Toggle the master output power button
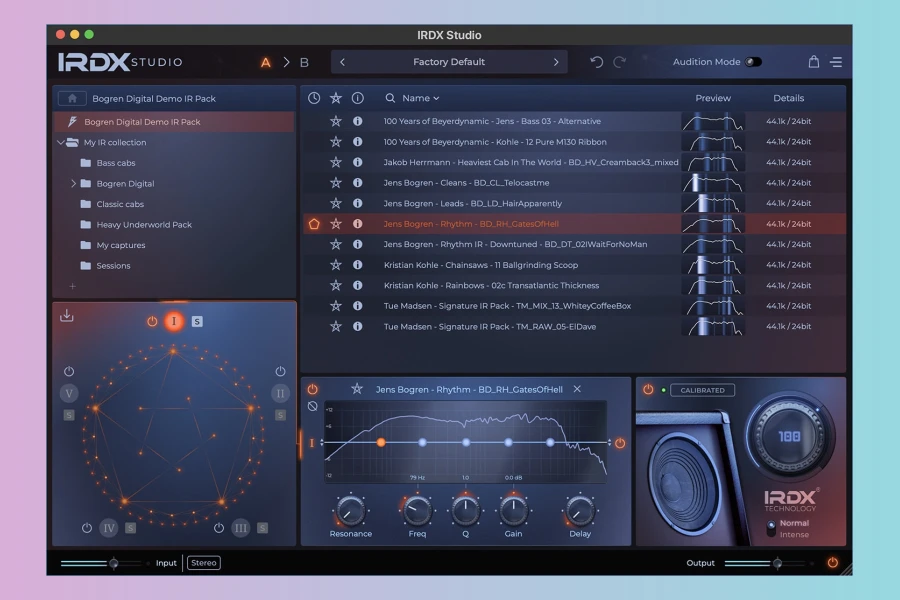This screenshot has height=600, width=900. pyautogui.click(x=832, y=563)
